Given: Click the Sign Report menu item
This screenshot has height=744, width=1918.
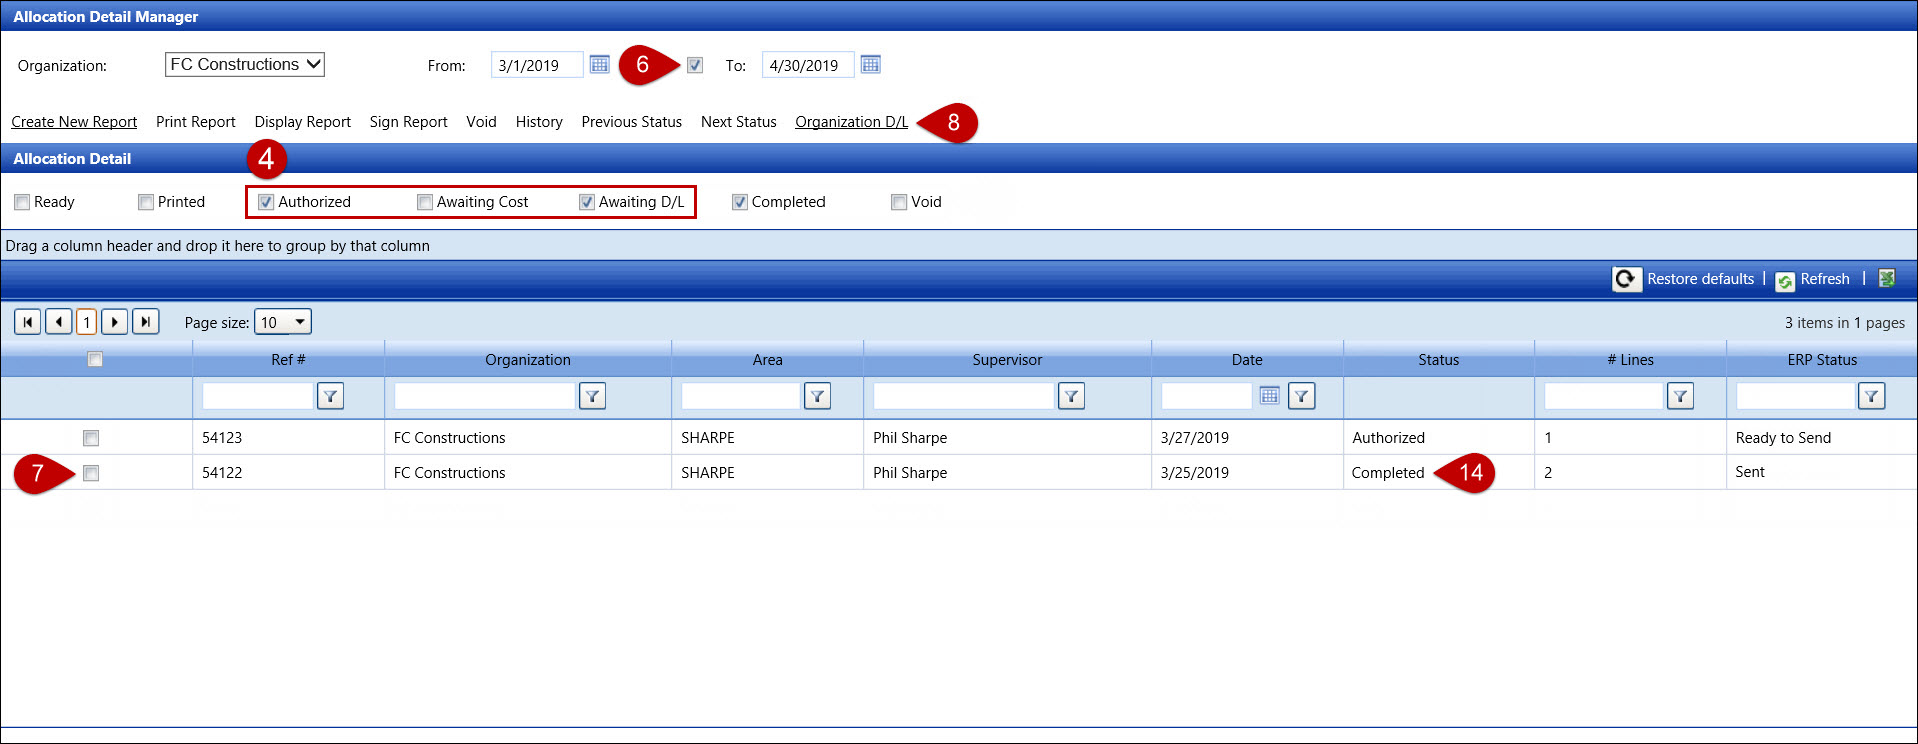Looking at the screenshot, I should tap(408, 122).
